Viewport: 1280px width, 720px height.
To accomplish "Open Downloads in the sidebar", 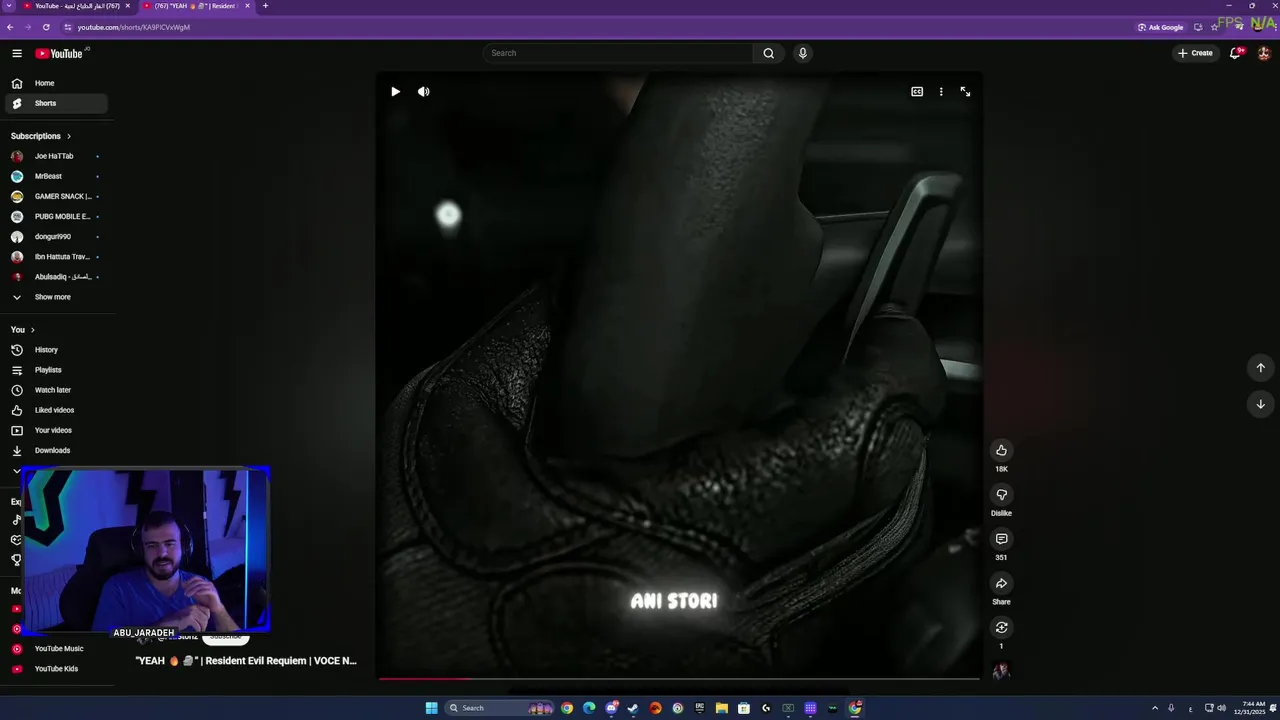I will click(56, 450).
